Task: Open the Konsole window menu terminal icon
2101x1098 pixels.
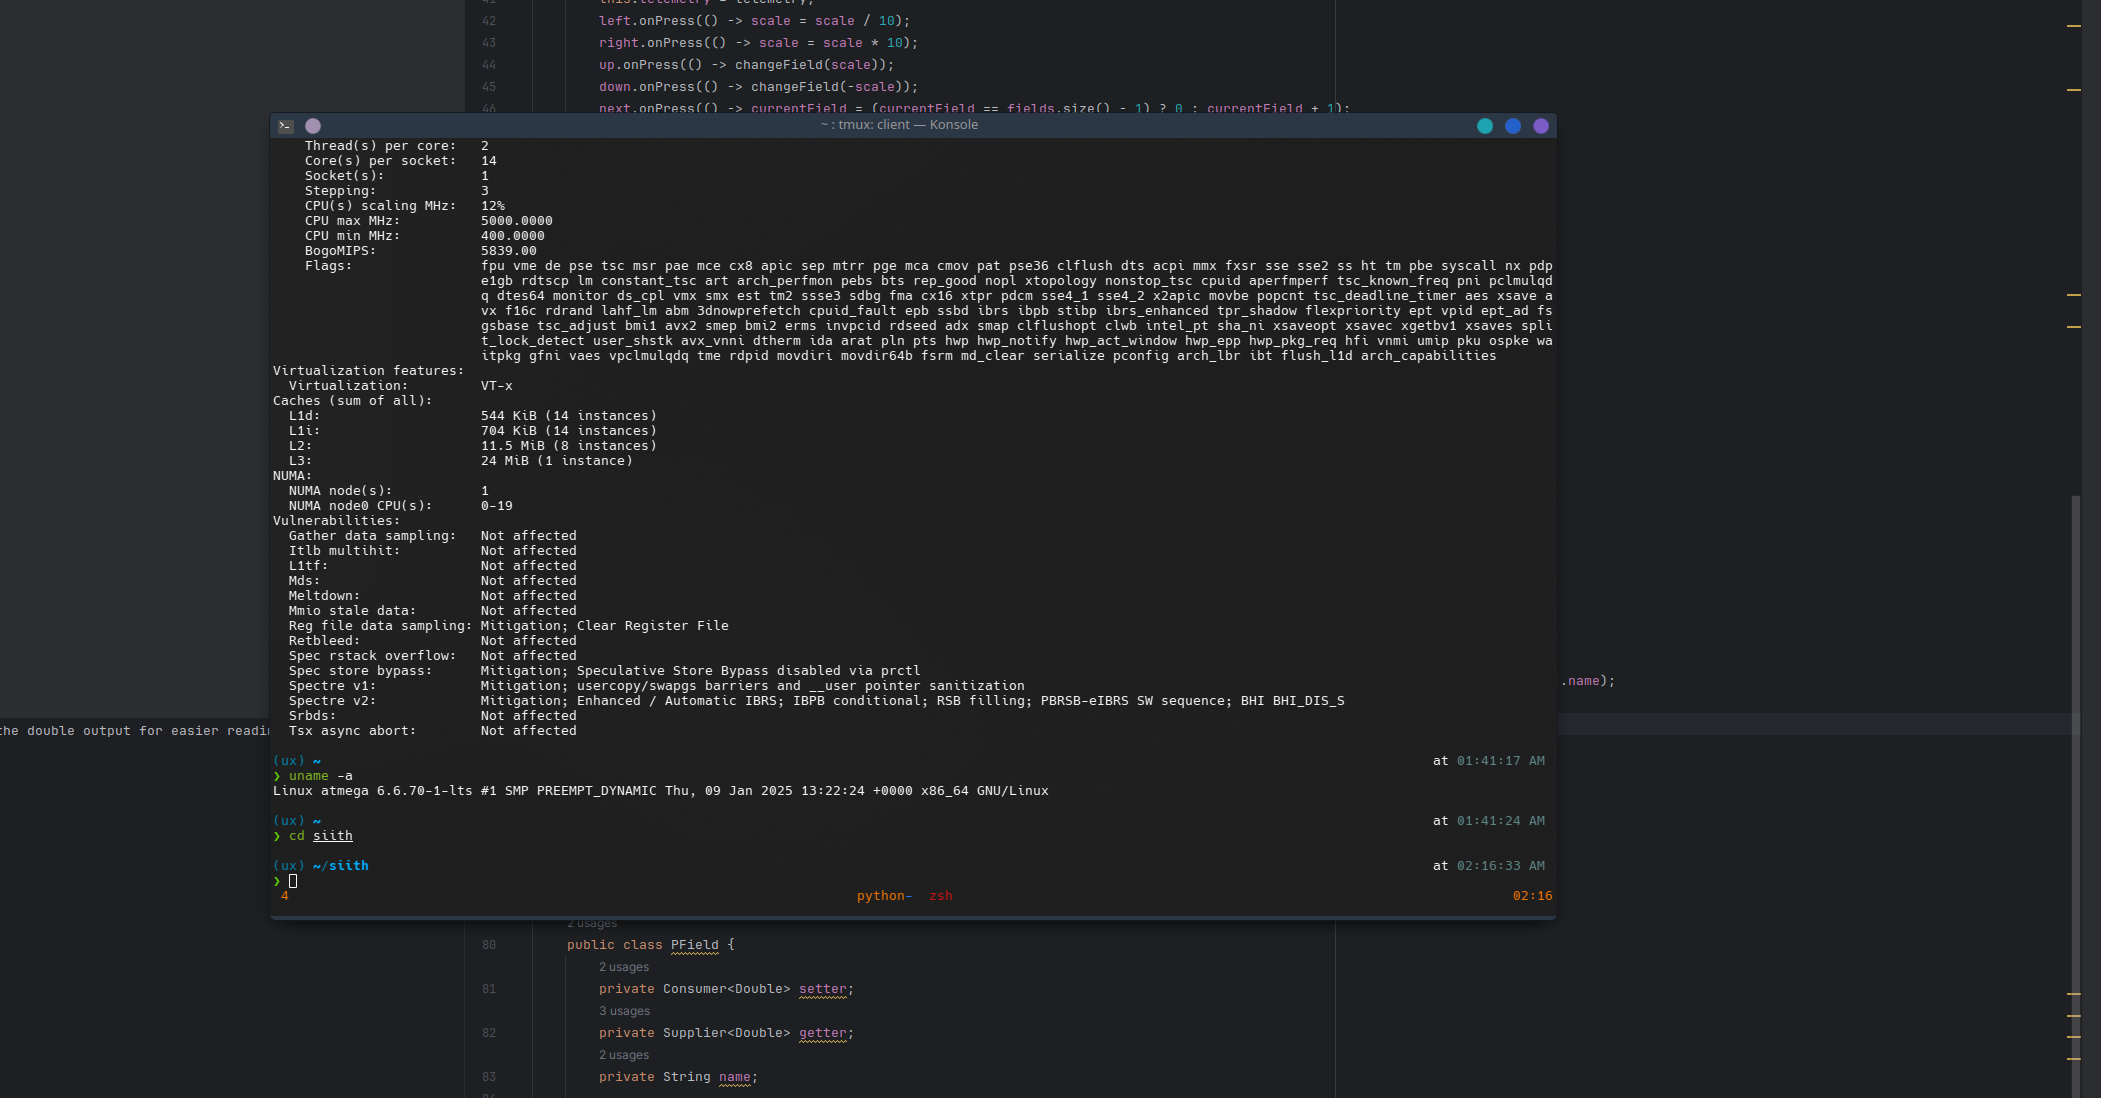Action: (286, 126)
